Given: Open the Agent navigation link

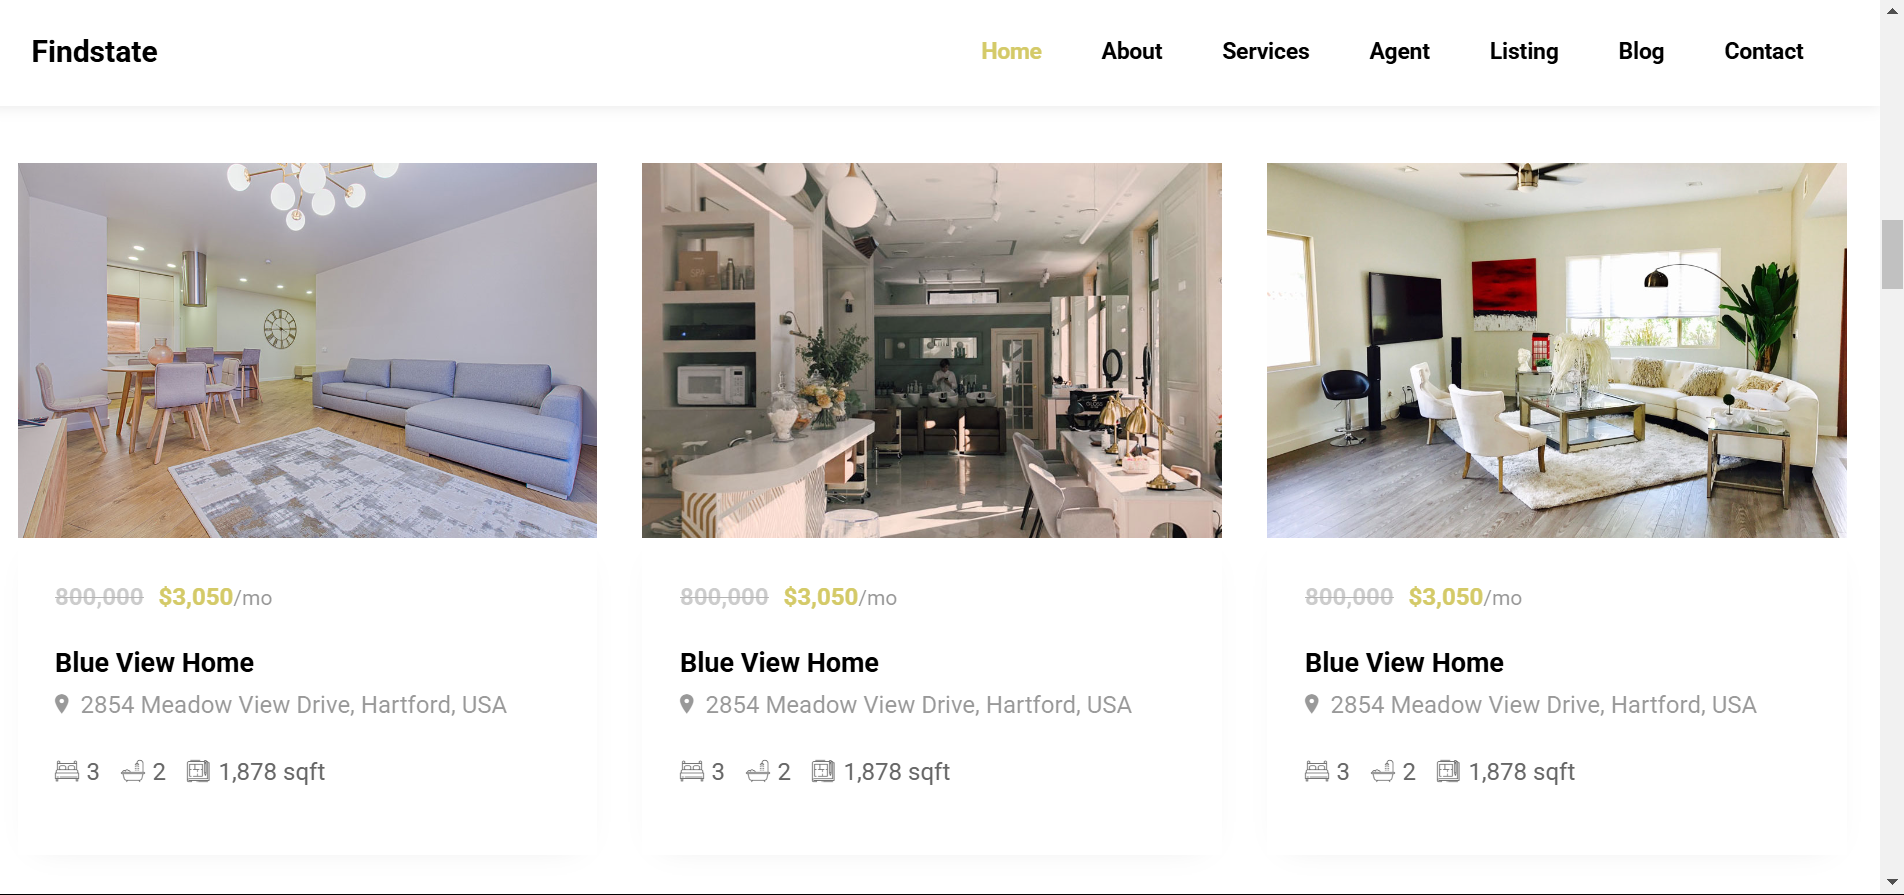Looking at the screenshot, I should click(x=1399, y=51).
